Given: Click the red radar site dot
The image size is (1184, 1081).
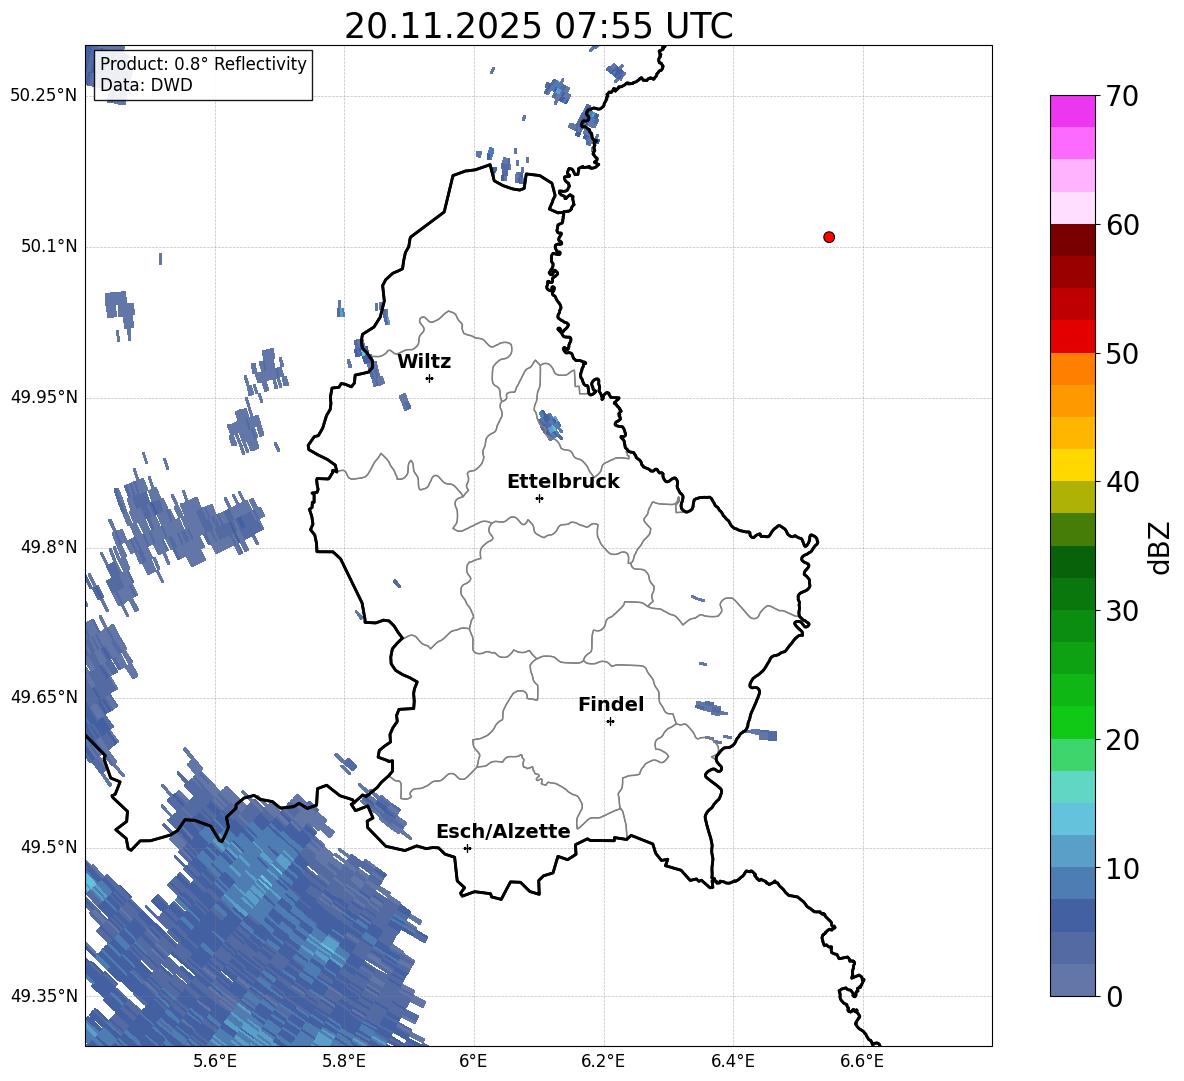Looking at the screenshot, I should (x=829, y=237).
